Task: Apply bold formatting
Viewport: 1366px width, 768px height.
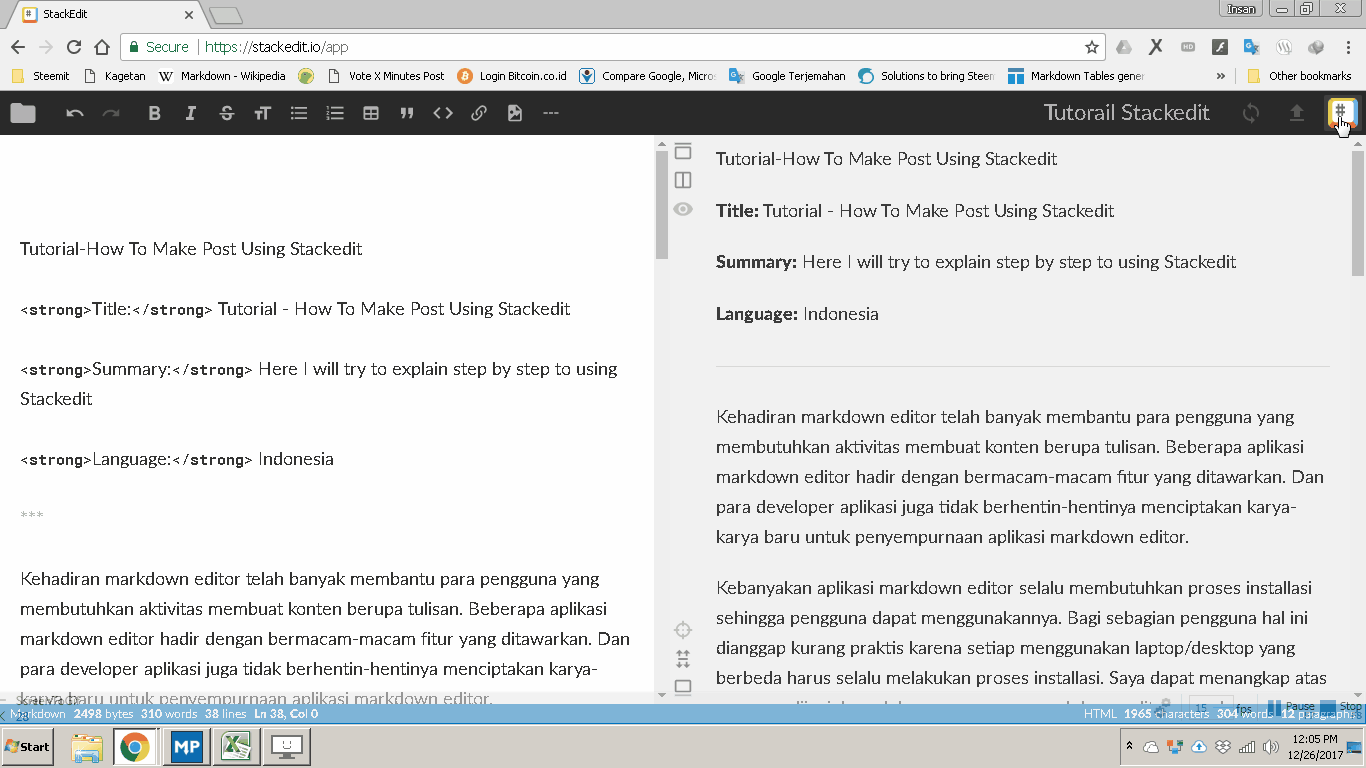Action: [x=154, y=113]
